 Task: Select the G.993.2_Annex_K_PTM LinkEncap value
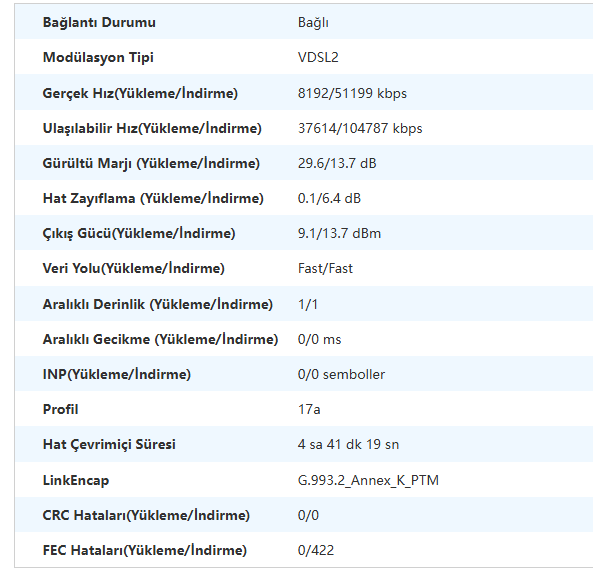coord(368,480)
